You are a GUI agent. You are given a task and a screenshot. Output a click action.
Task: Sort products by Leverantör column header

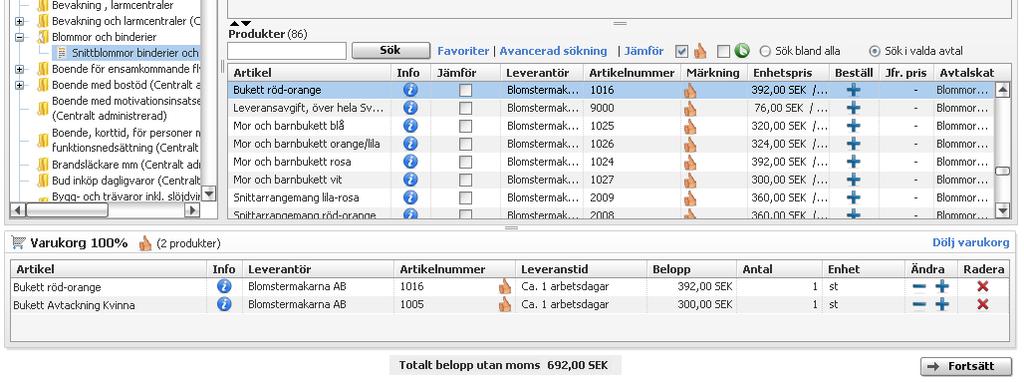541,72
